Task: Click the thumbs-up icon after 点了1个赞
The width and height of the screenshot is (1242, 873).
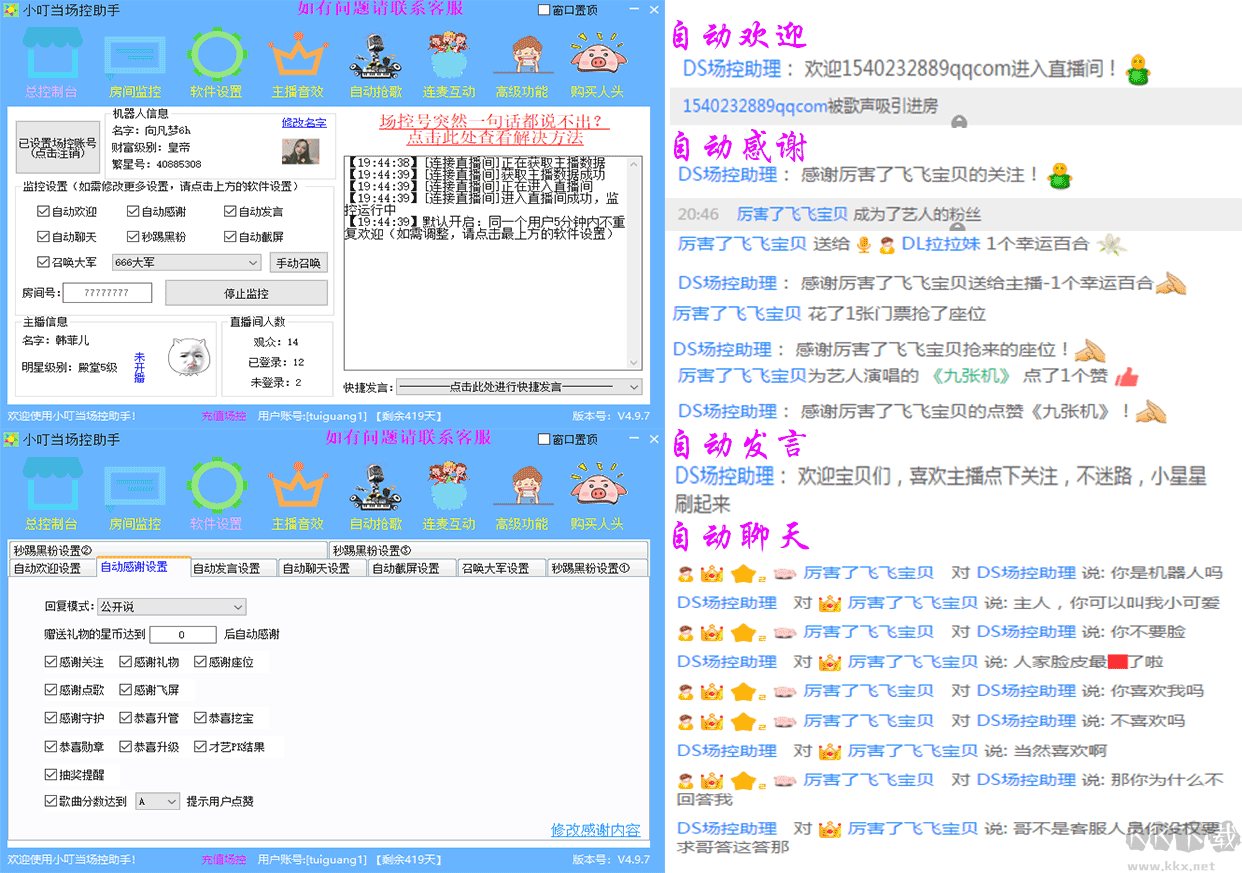Action: coord(1126,377)
